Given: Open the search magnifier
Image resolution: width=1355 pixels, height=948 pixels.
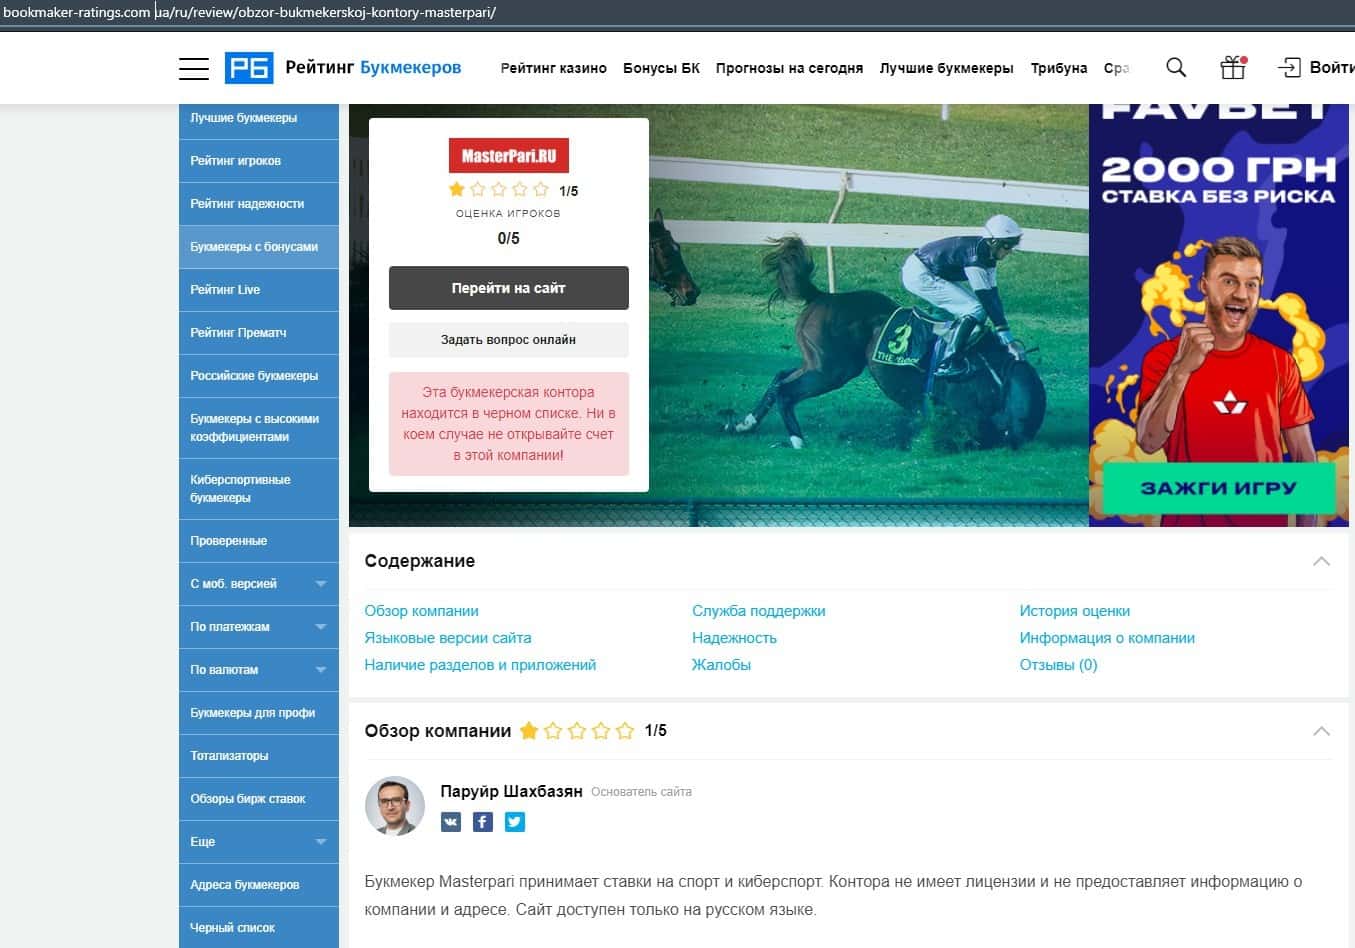Looking at the screenshot, I should [1176, 67].
